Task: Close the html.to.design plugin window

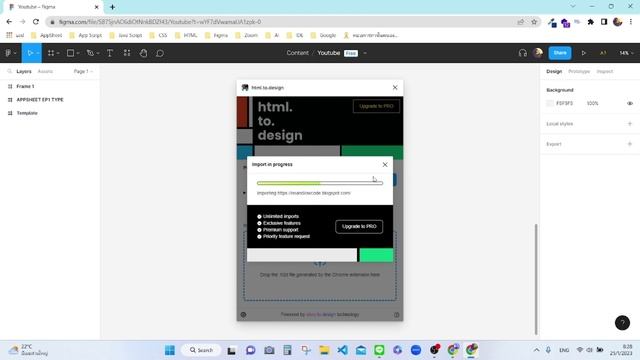Action: 395,87
